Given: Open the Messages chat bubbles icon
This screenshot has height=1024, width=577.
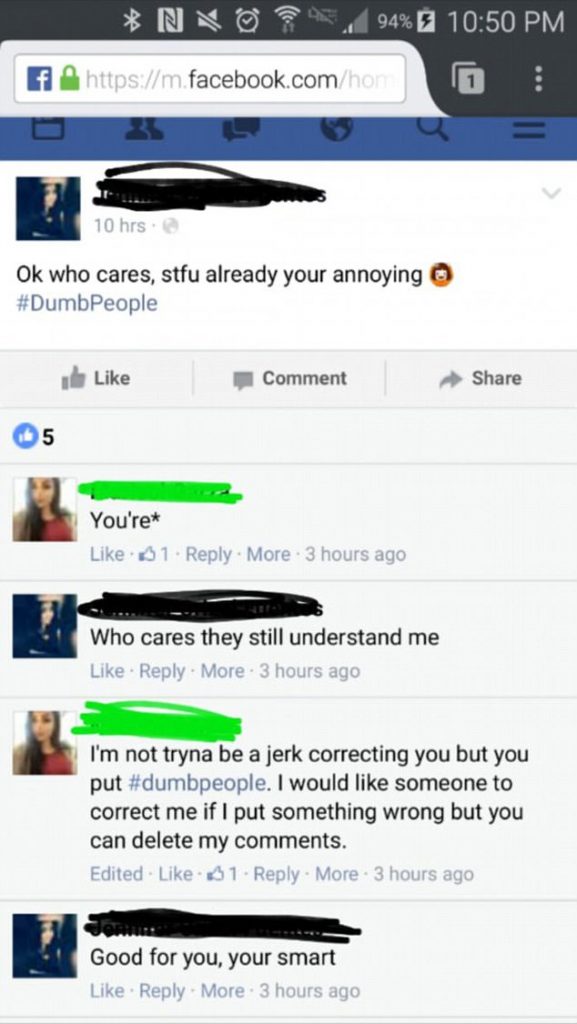Looking at the screenshot, I should tap(240, 129).
